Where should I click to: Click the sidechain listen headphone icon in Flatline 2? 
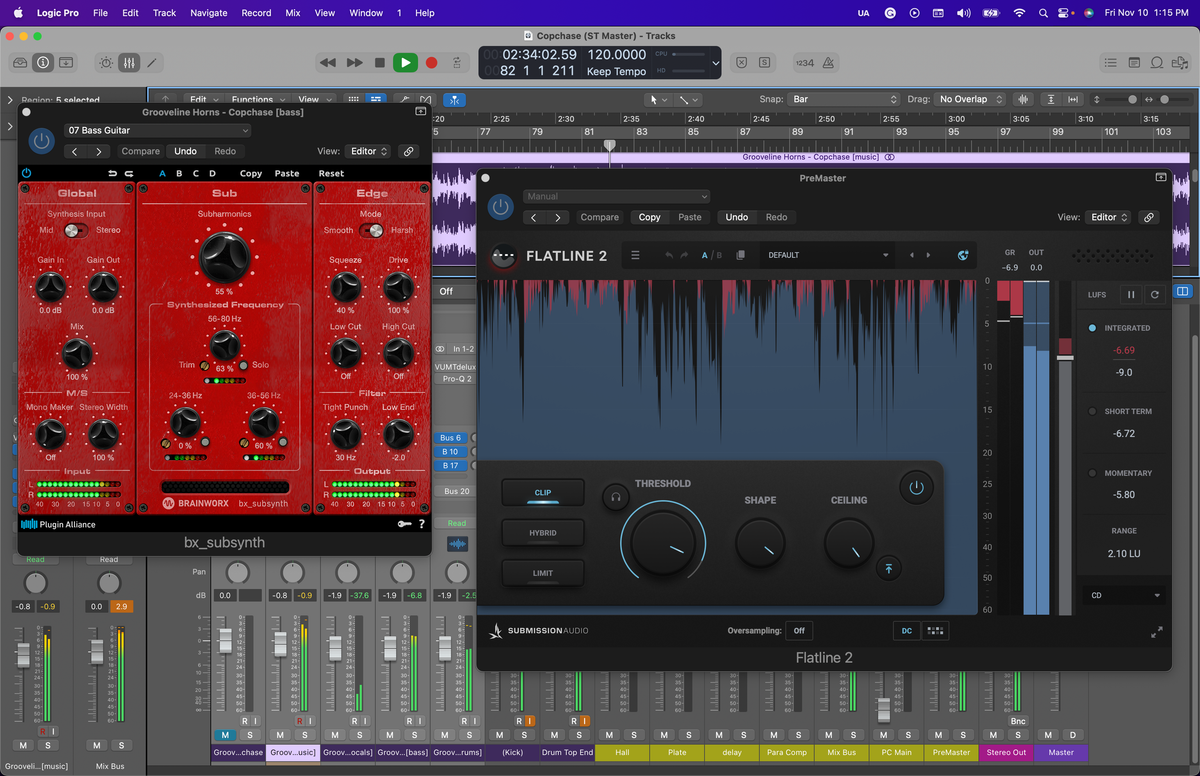[x=615, y=496]
